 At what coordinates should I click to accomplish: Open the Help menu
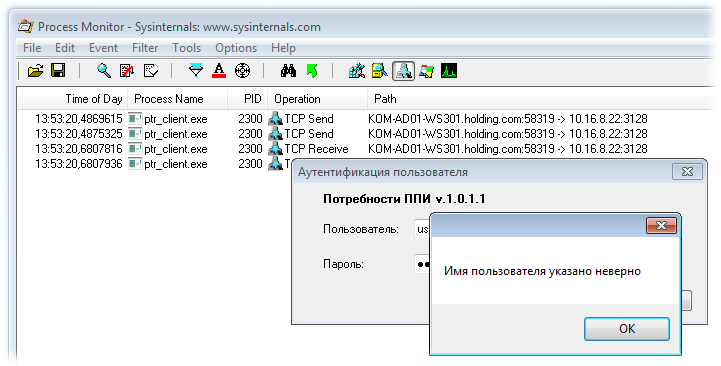(283, 48)
